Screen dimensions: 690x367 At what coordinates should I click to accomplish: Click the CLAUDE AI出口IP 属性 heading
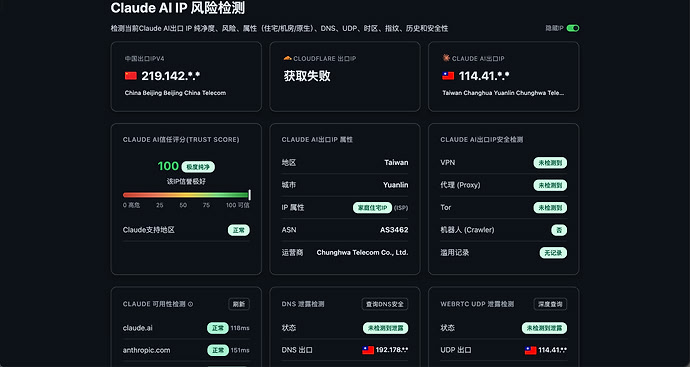point(317,139)
